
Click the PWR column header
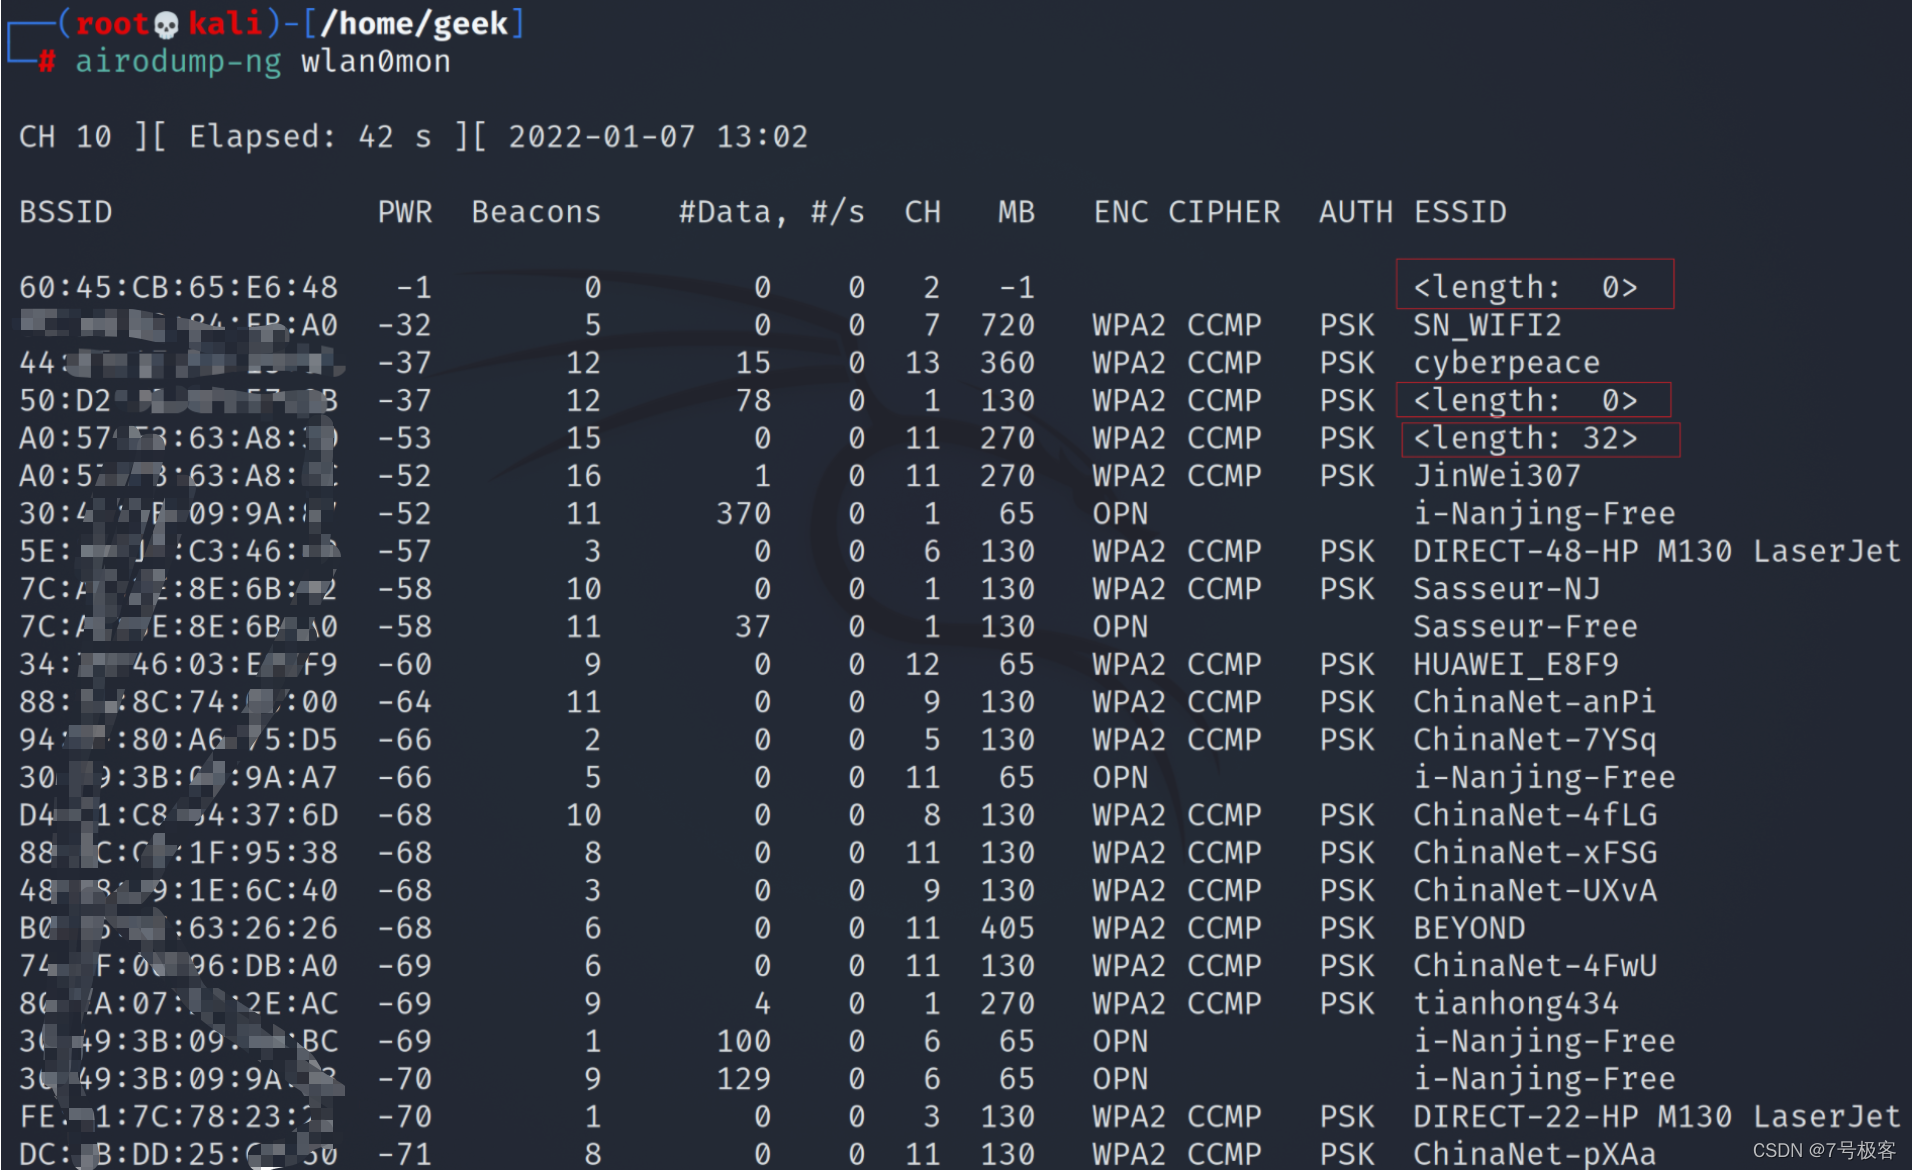405,212
